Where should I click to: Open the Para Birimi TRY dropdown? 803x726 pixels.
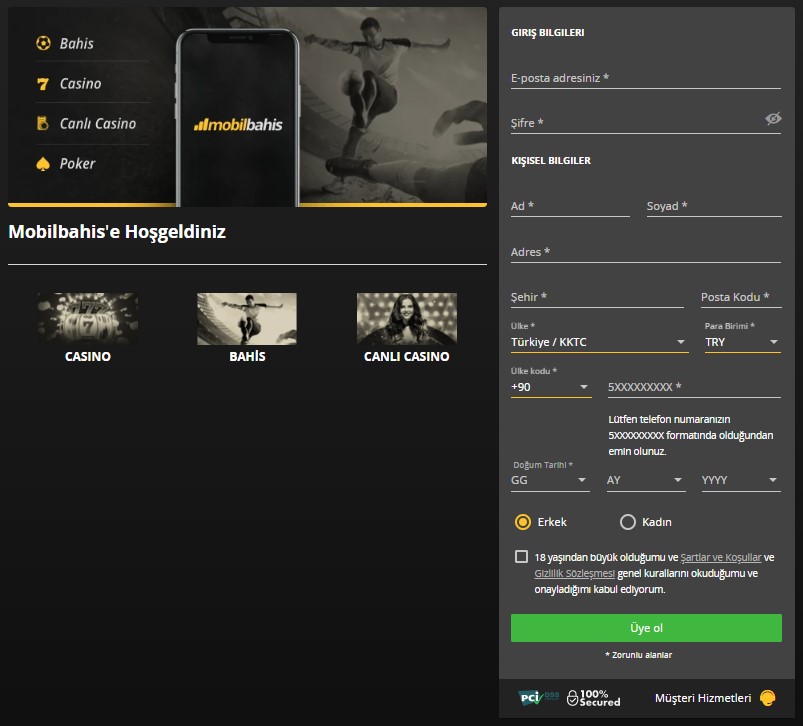coord(743,342)
